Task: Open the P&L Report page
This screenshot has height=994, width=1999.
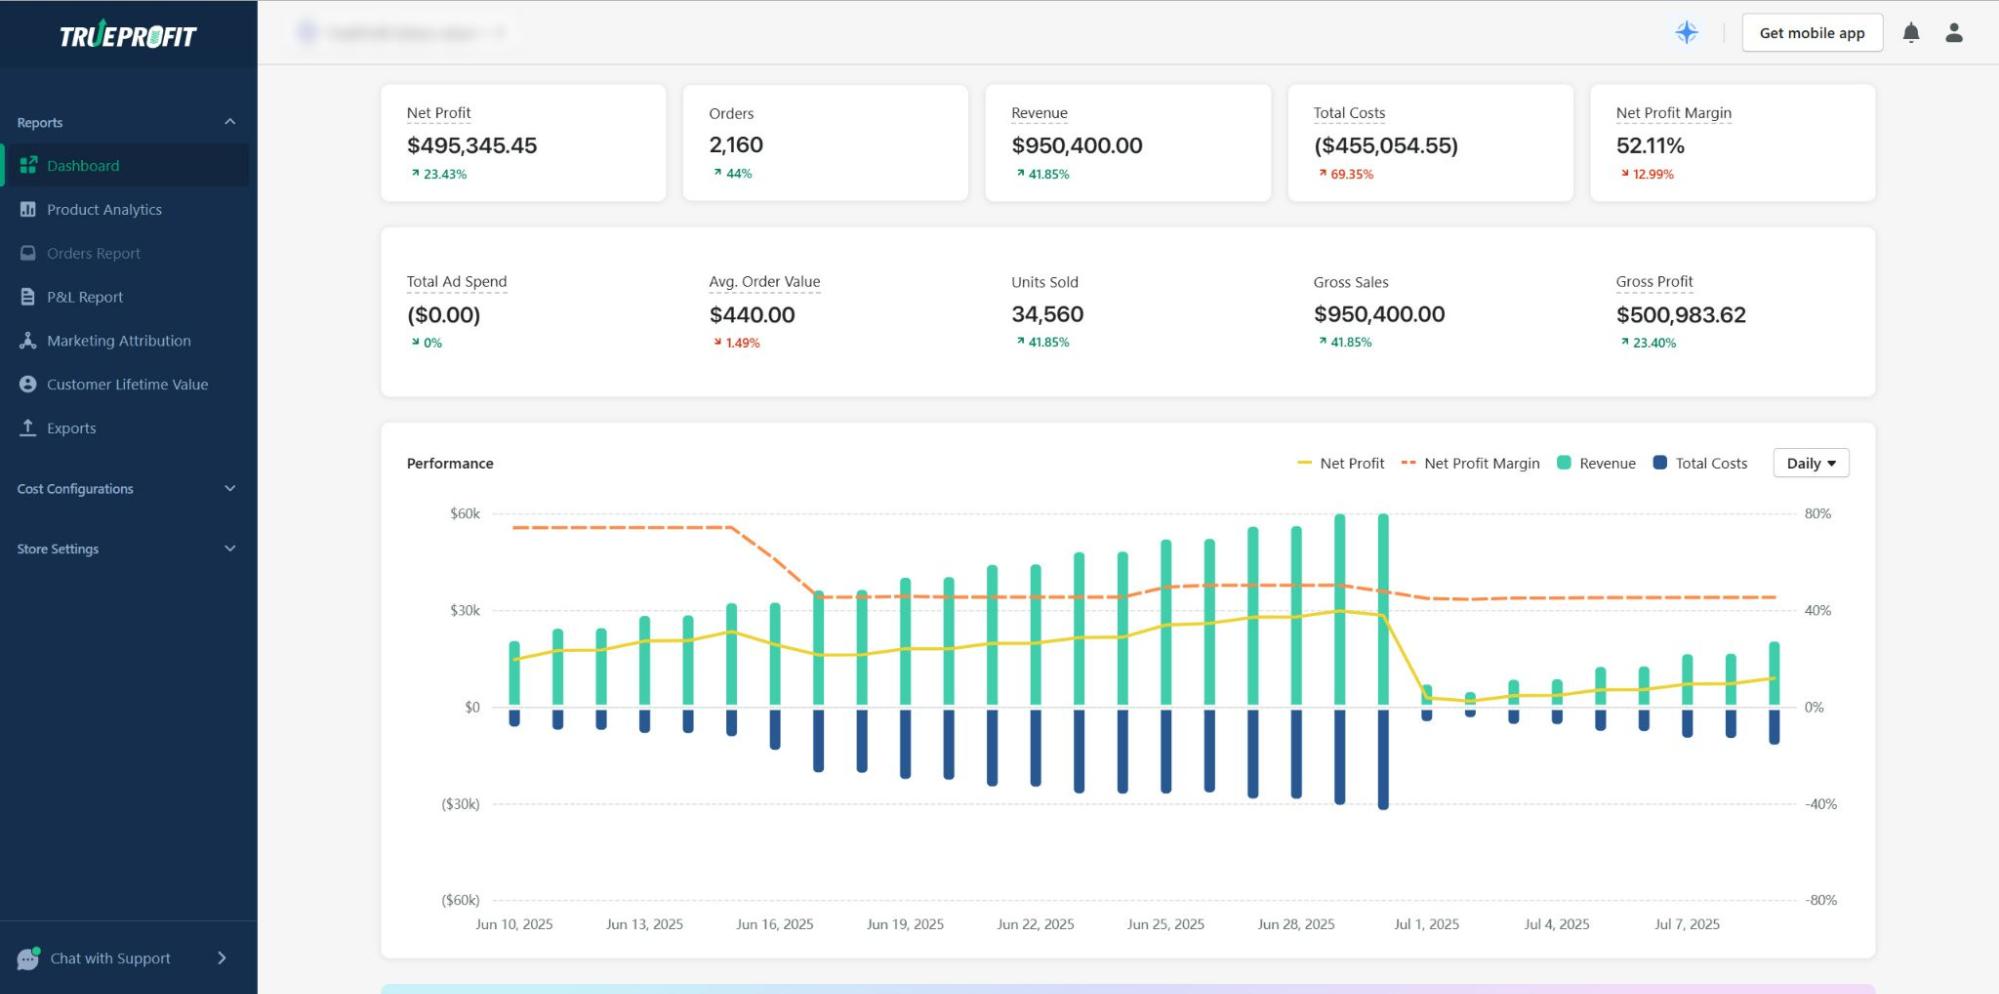Action: click(85, 297)
